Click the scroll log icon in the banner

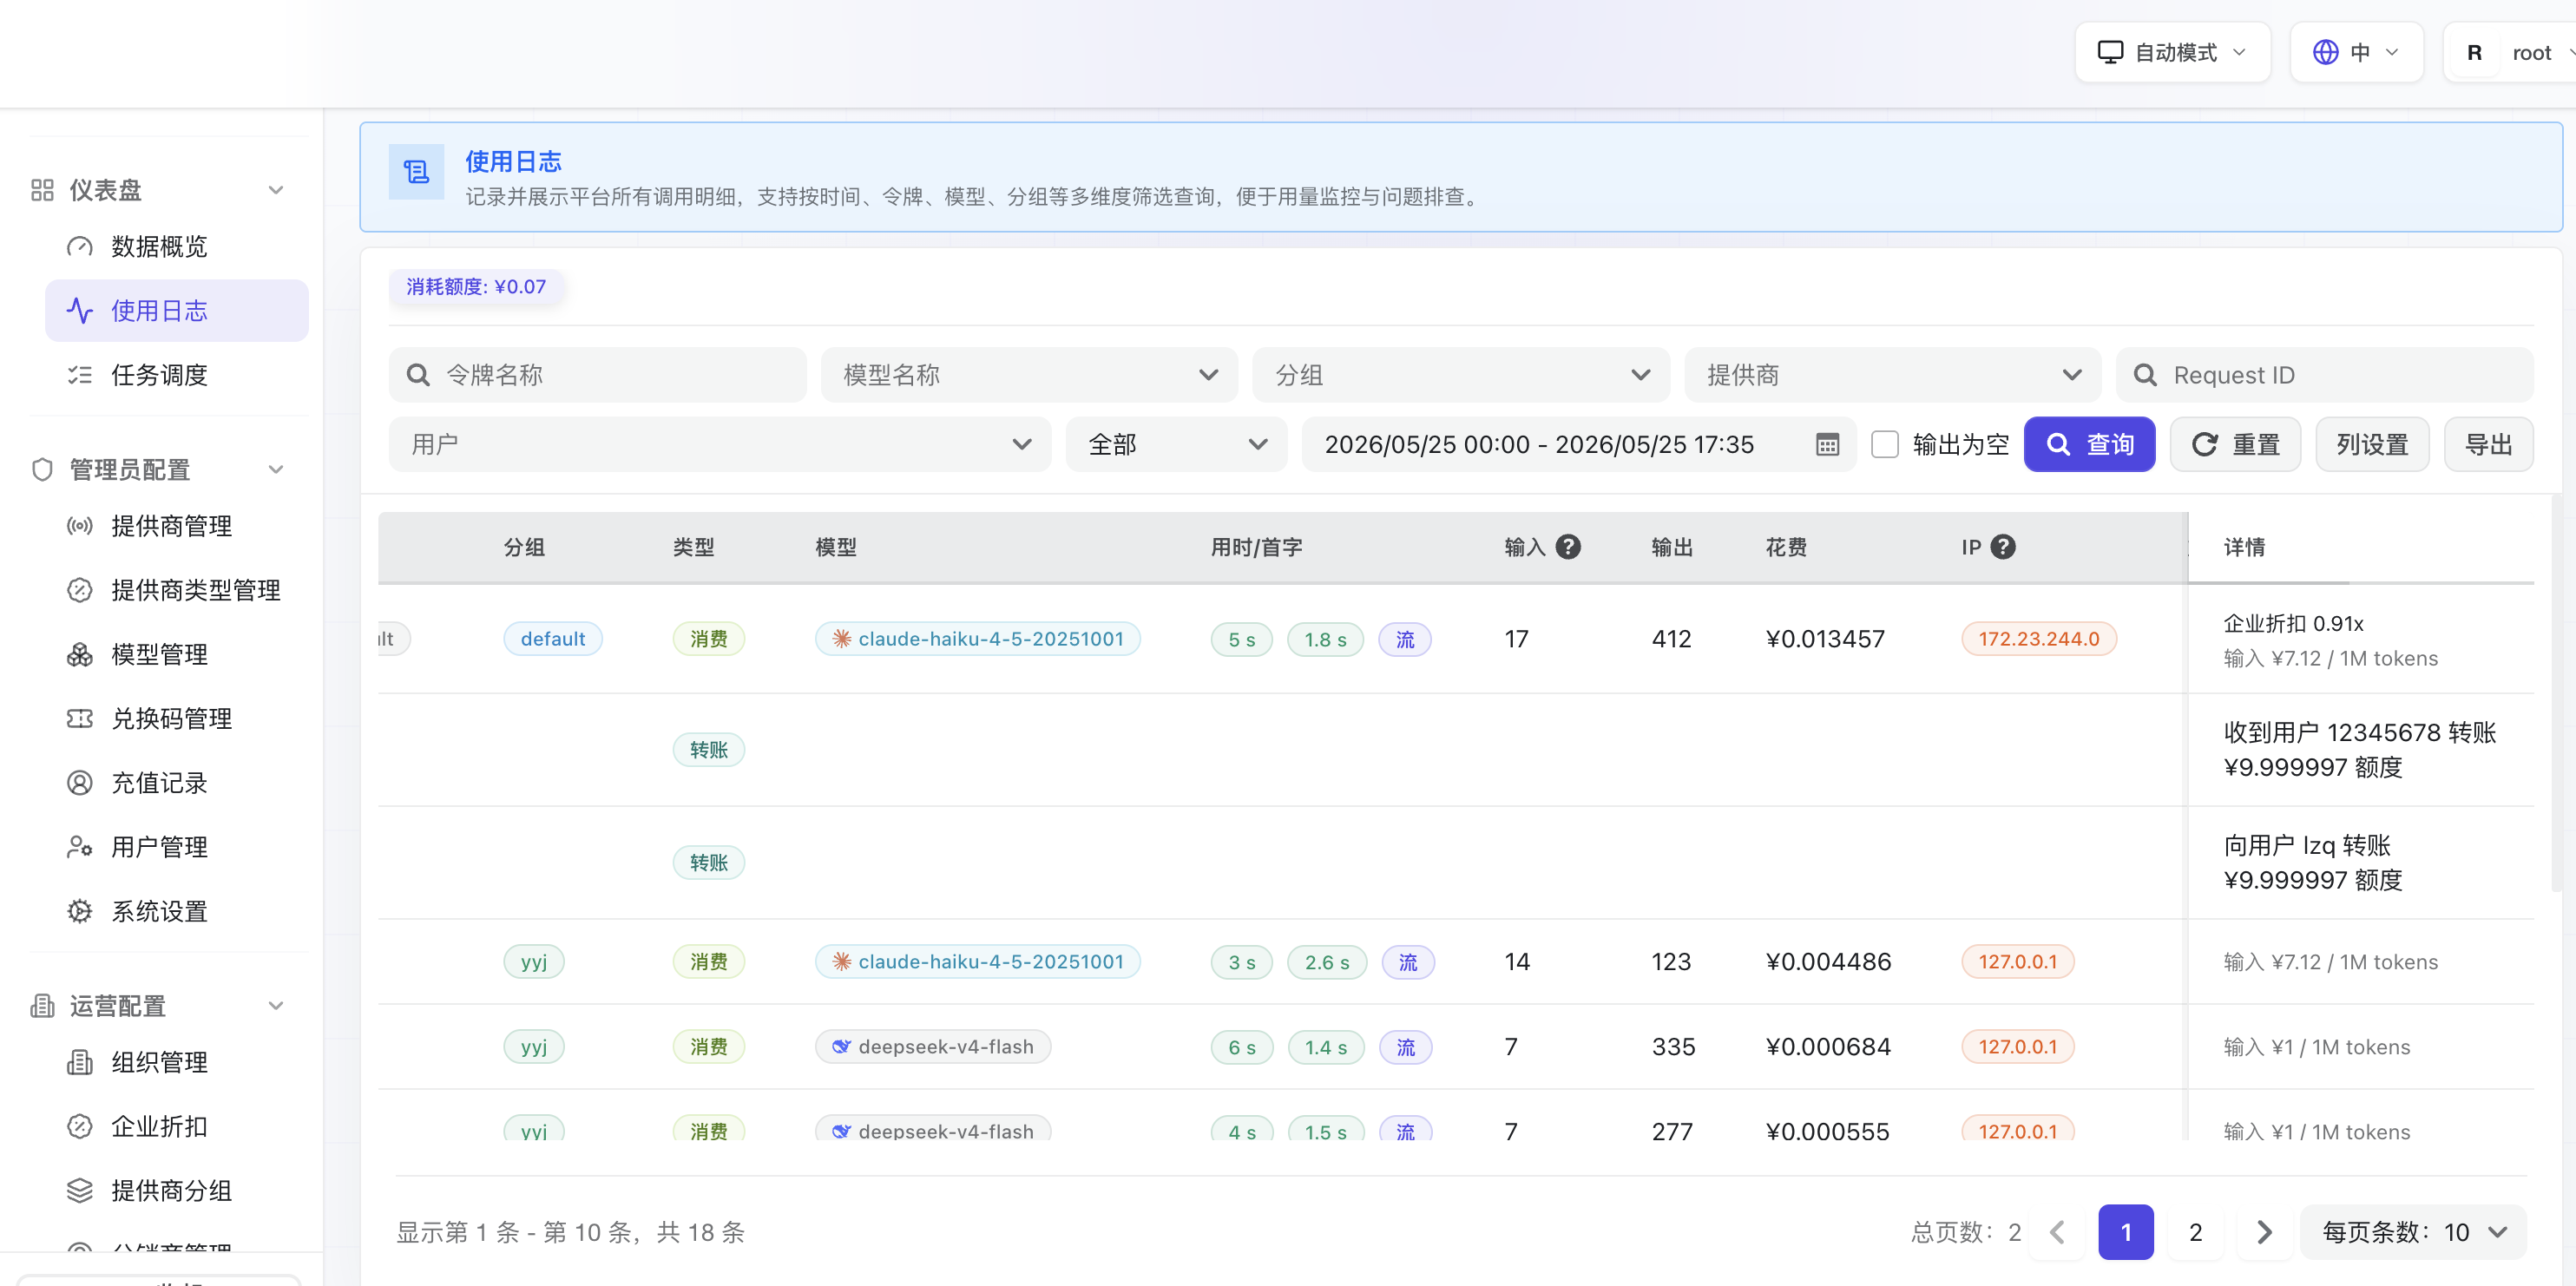[x=416, y=172]
